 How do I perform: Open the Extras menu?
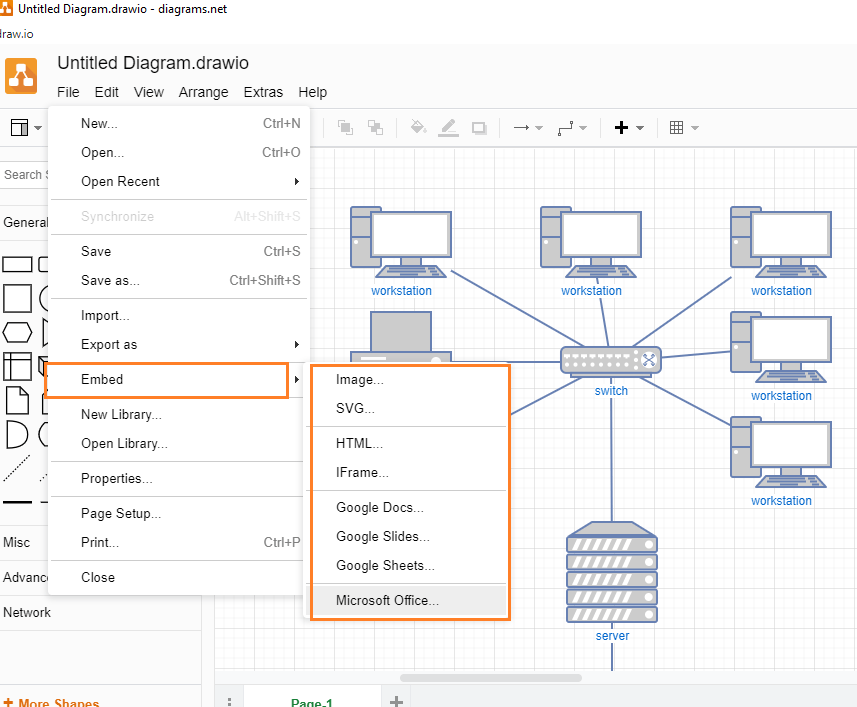click(263, 92)
